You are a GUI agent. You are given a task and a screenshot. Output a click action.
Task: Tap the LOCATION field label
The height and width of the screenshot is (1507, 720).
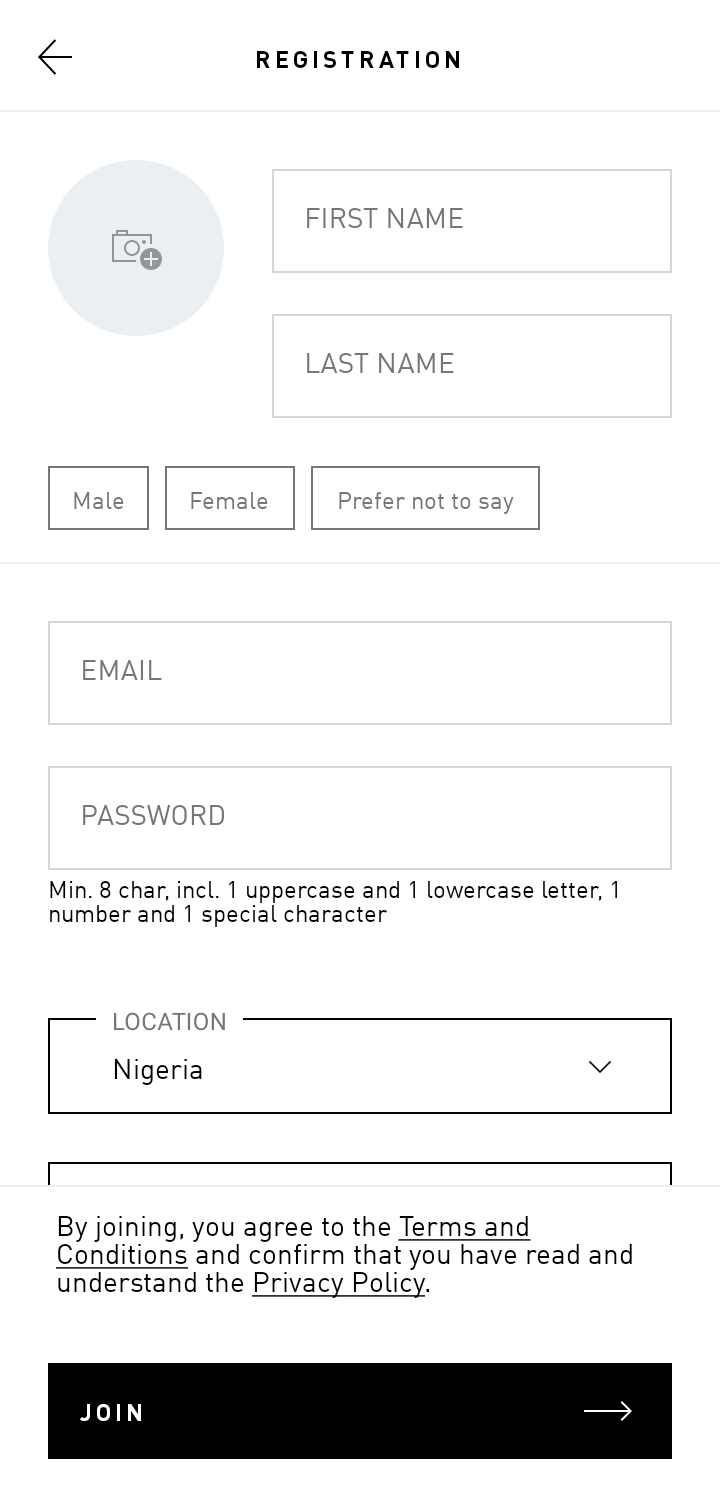(169, 1021)
